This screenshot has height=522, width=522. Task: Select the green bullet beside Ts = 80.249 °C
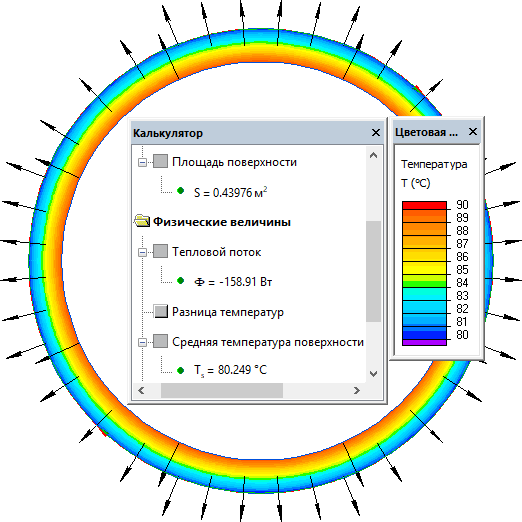[180, 370]
